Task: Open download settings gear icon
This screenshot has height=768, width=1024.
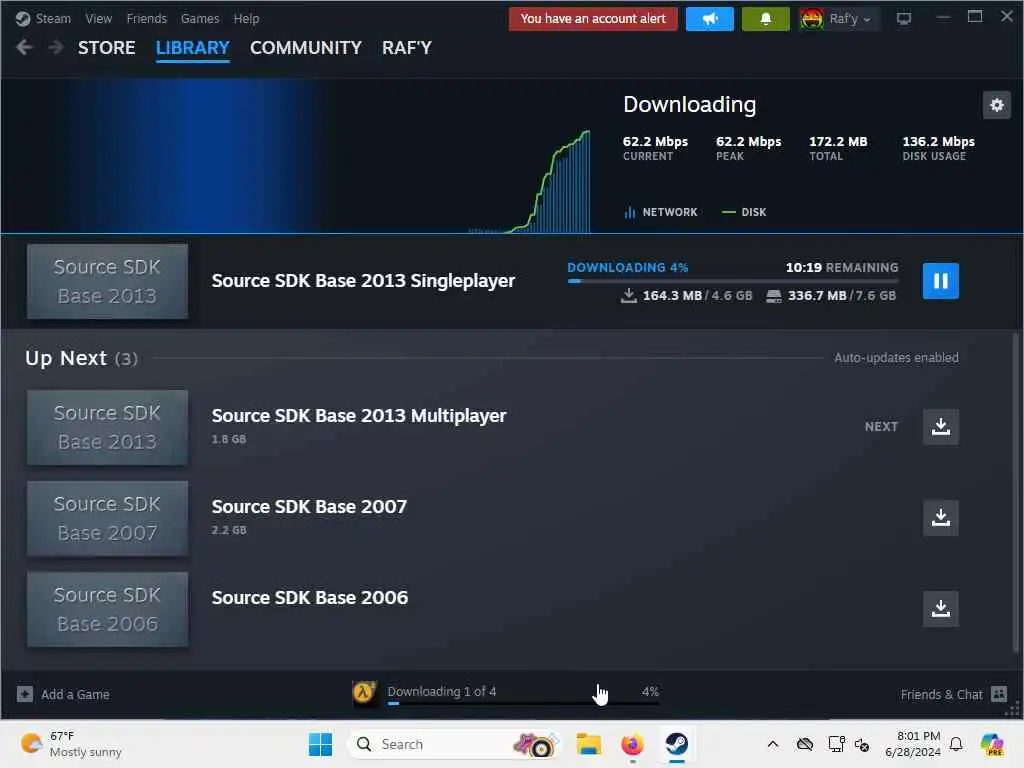Action: (997, 105)
